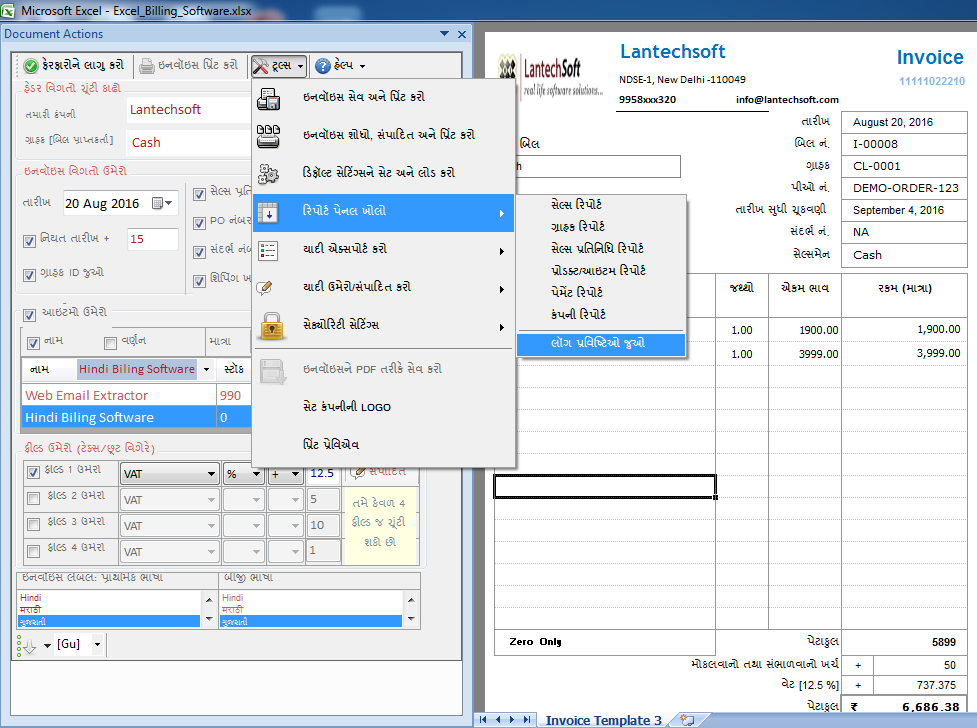Click the save invoice as PDF icon

point(272,371)
